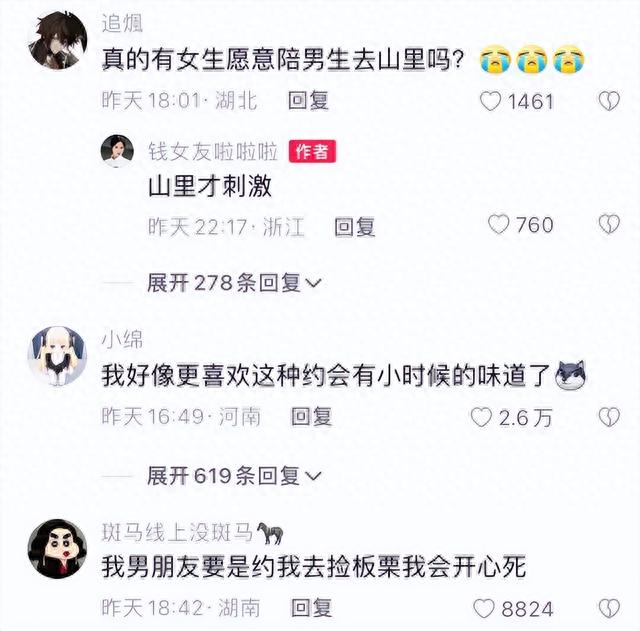Expand 278 replies

(x=234, y=283)
